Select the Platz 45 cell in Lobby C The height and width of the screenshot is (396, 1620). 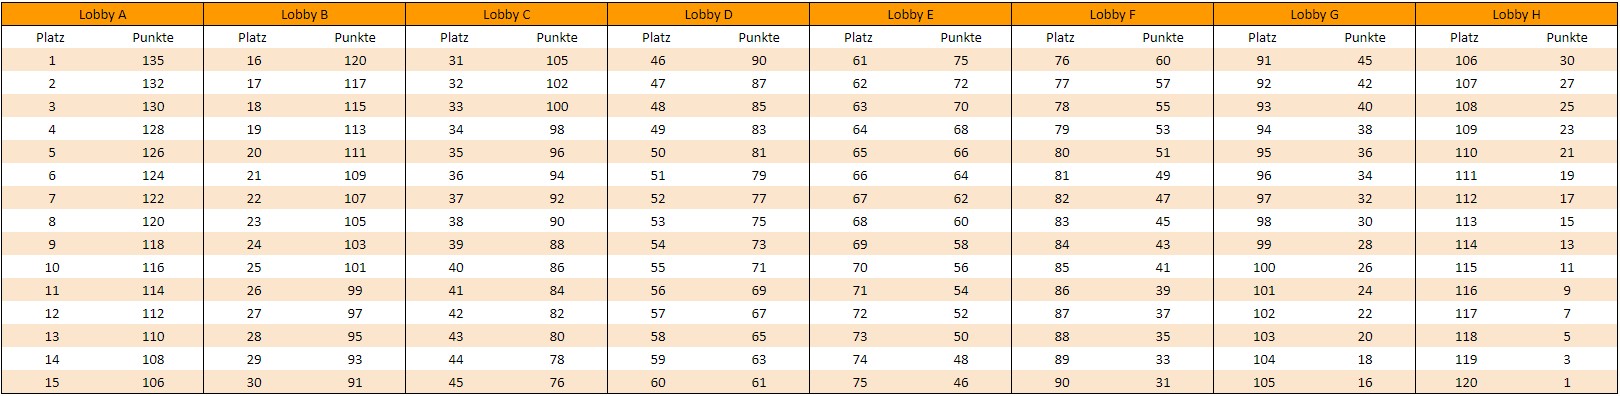[456, 382]
